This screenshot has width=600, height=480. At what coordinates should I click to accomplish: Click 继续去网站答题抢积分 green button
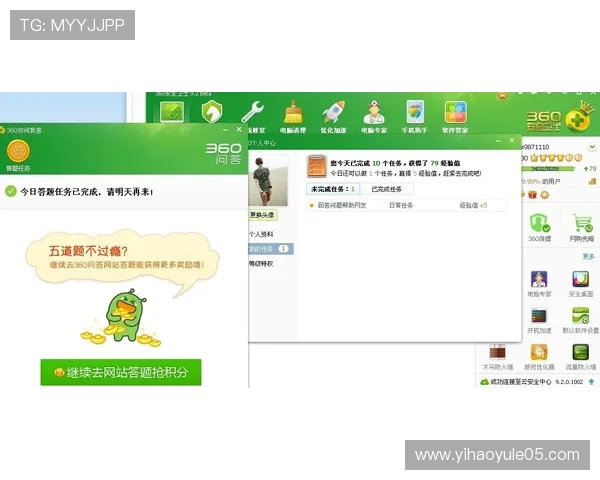121,372
